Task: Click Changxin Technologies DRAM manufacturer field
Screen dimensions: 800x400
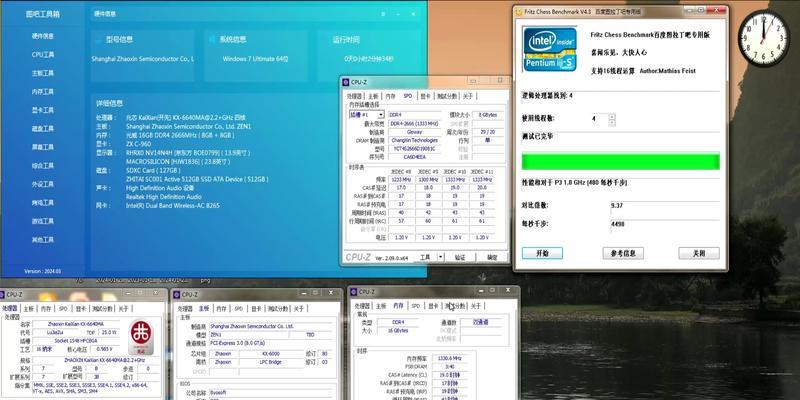Action: coord(414,140)
